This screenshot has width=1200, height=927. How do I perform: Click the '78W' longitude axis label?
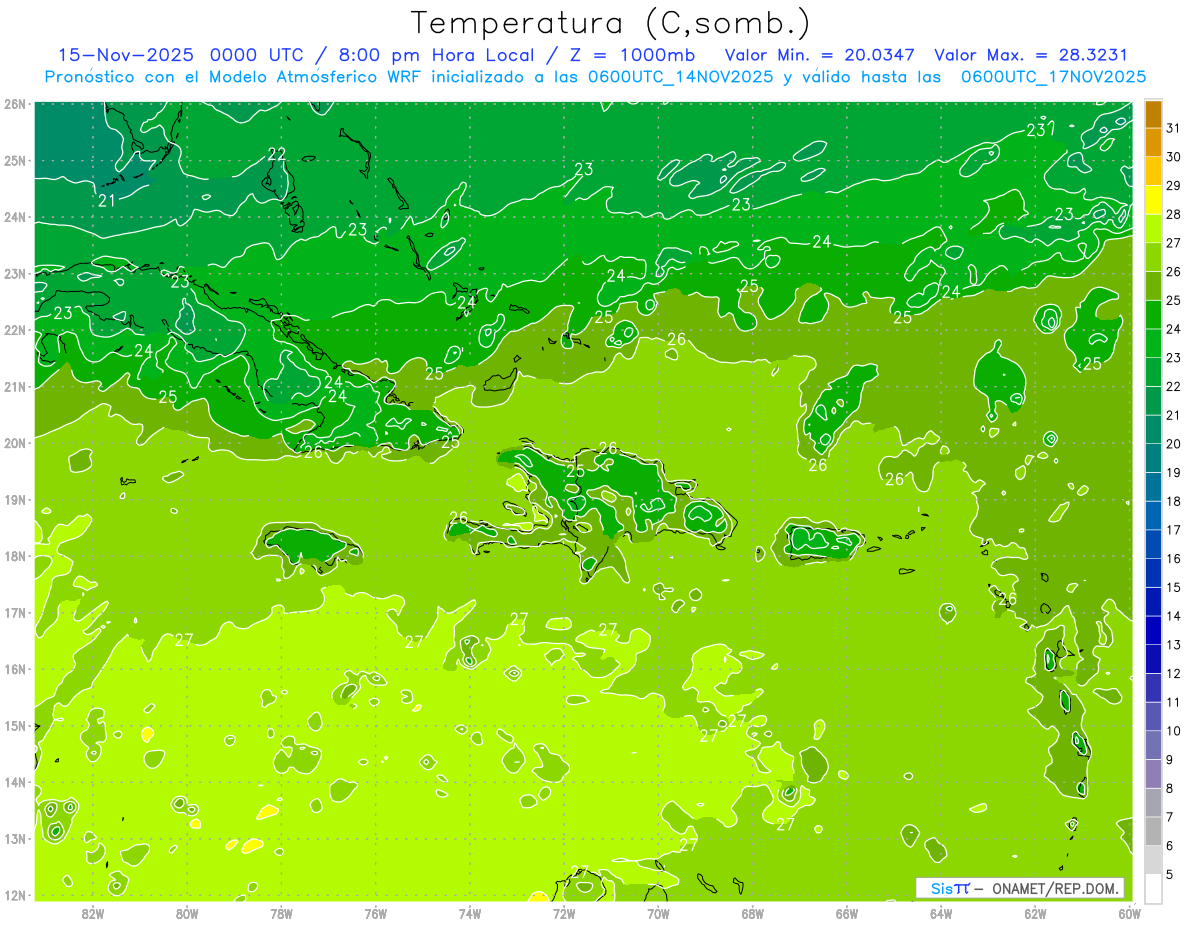(281, 912)
